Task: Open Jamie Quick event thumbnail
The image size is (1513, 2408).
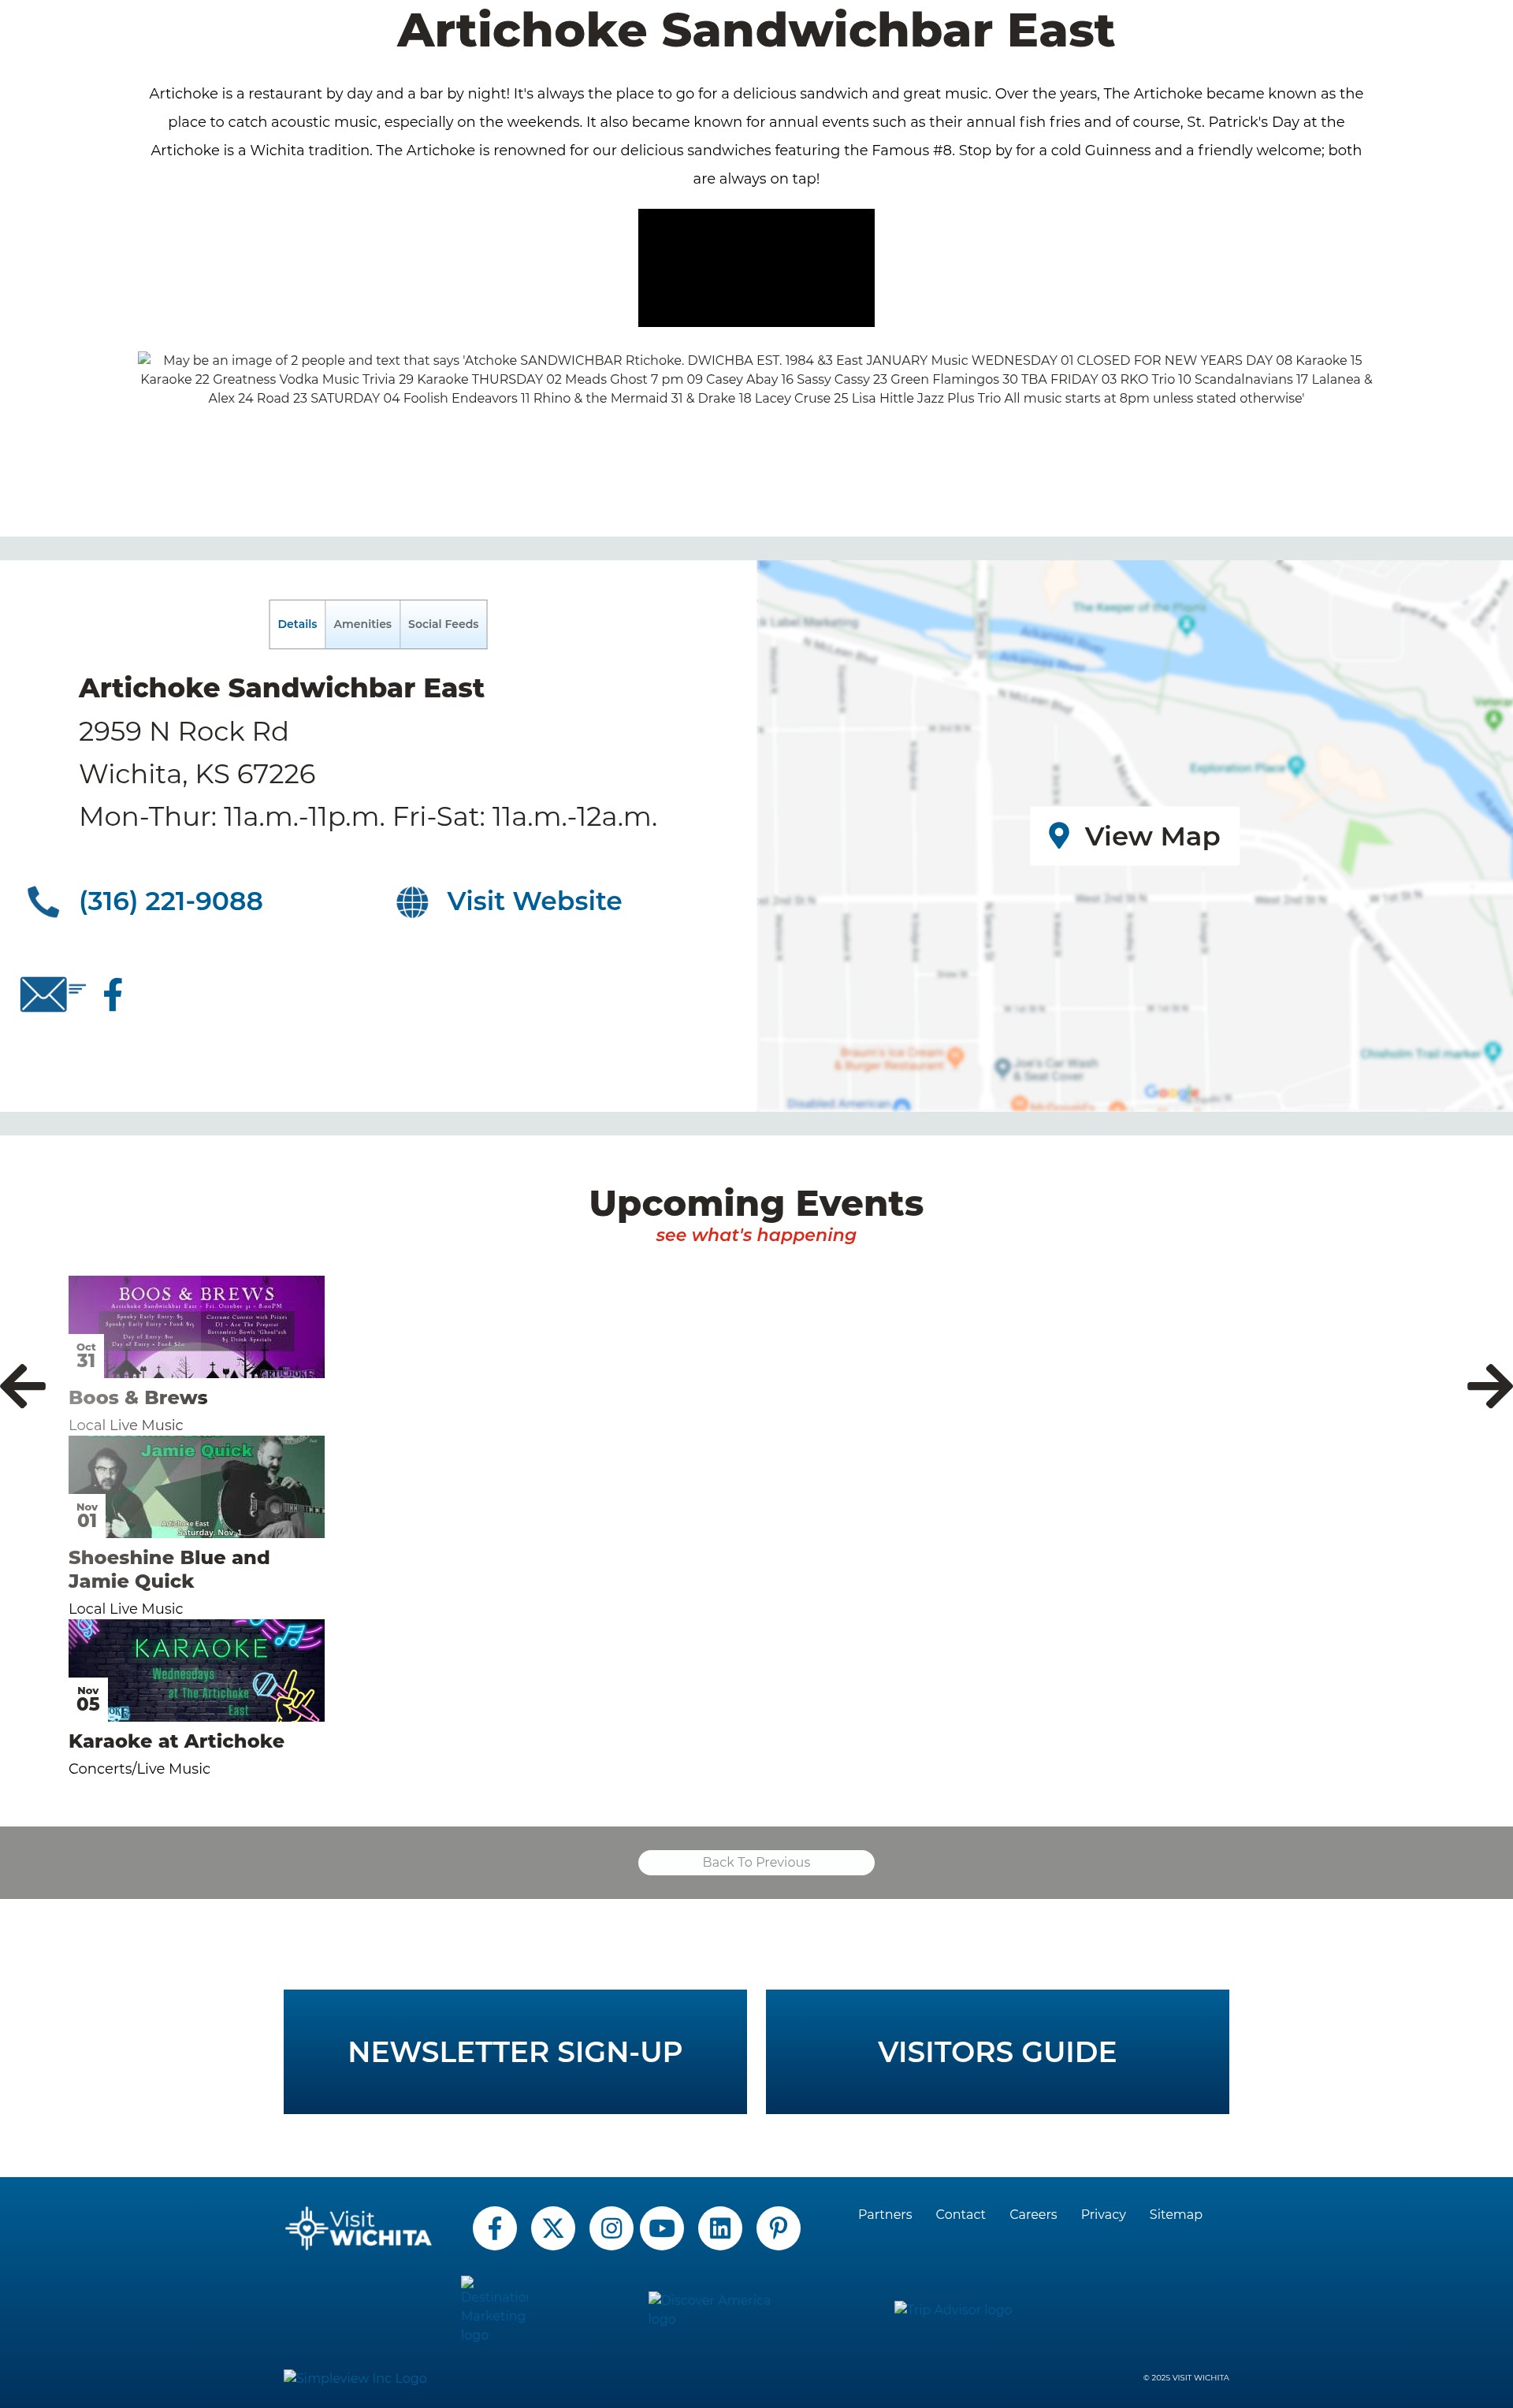Action: [196, 1487]
